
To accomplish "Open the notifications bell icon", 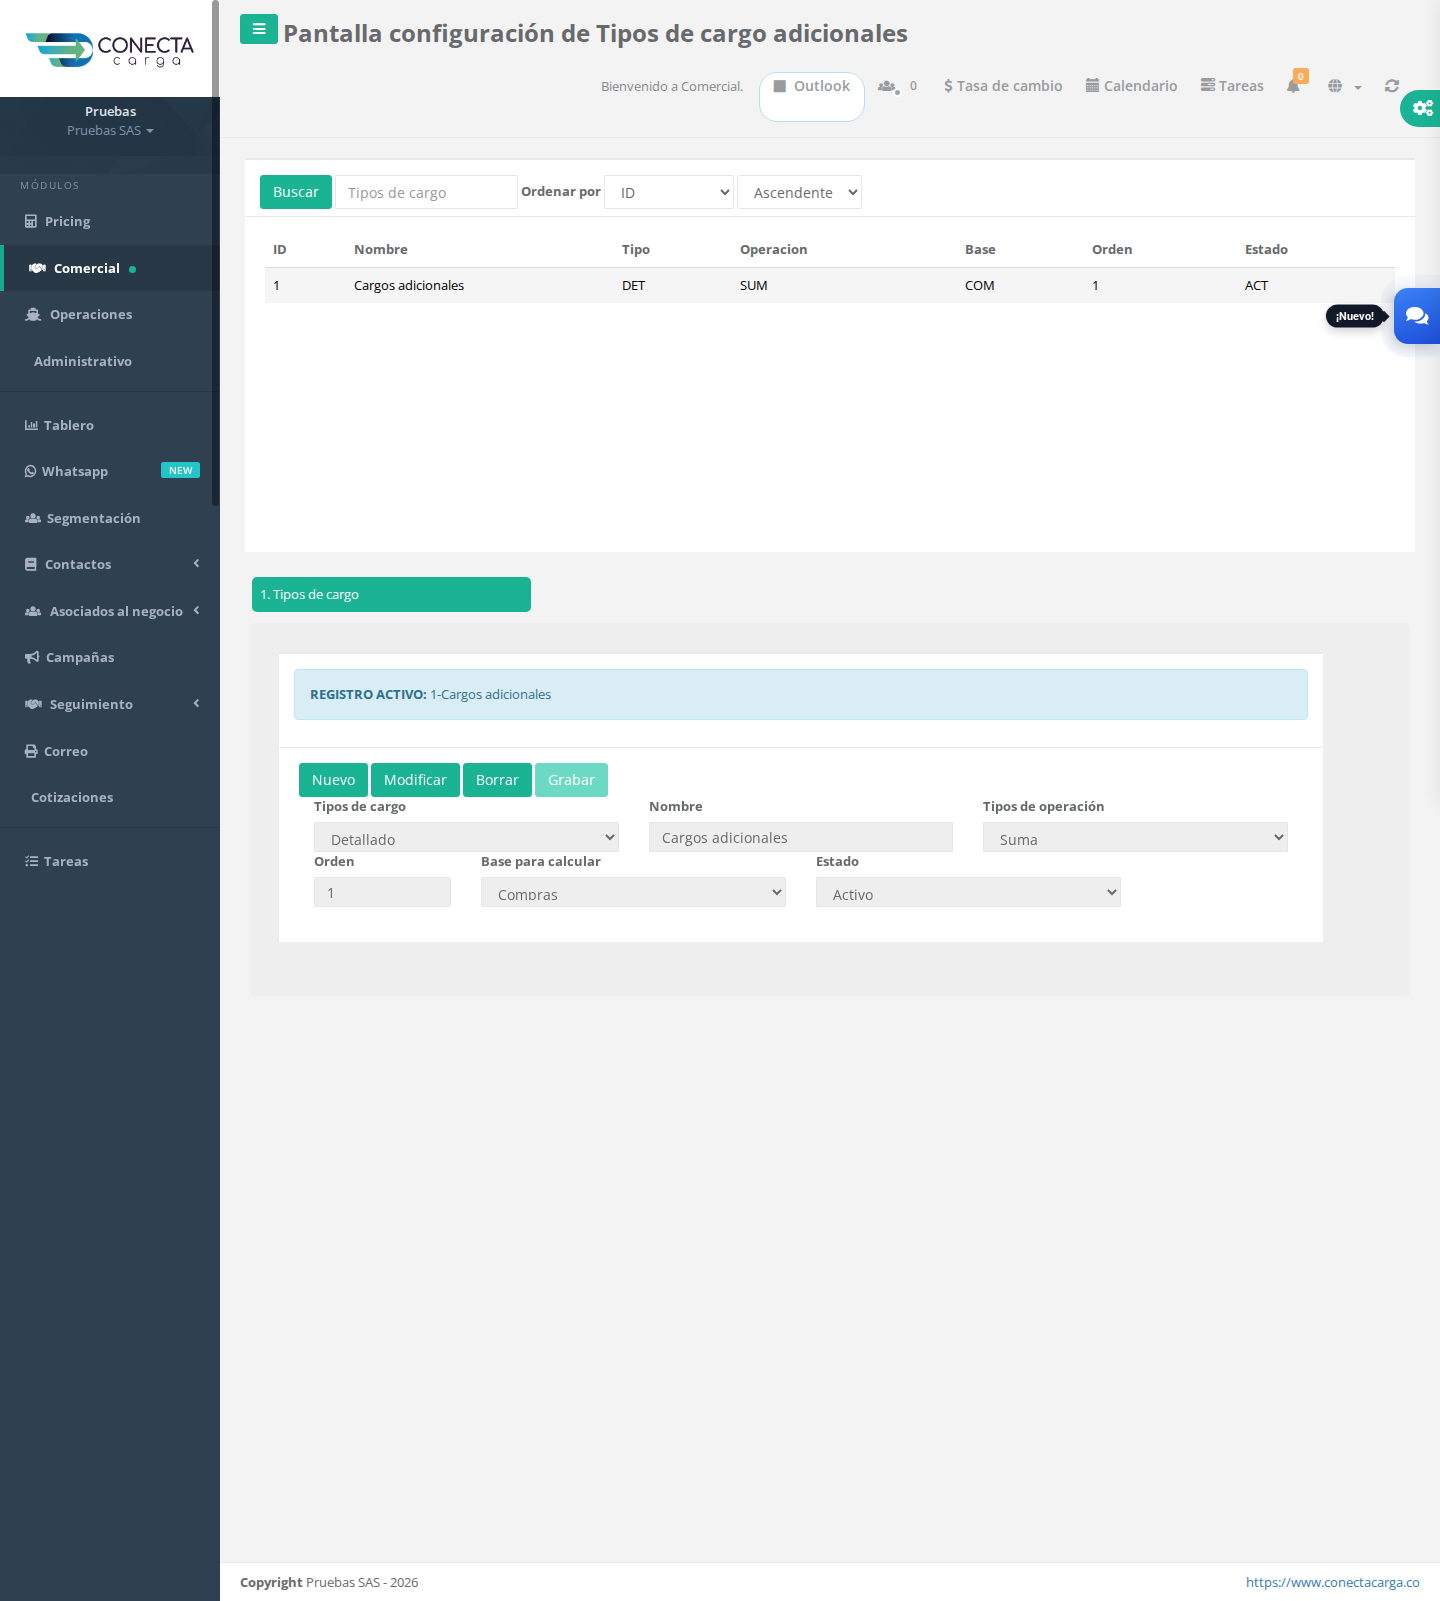I will [x=1294, y=85].
